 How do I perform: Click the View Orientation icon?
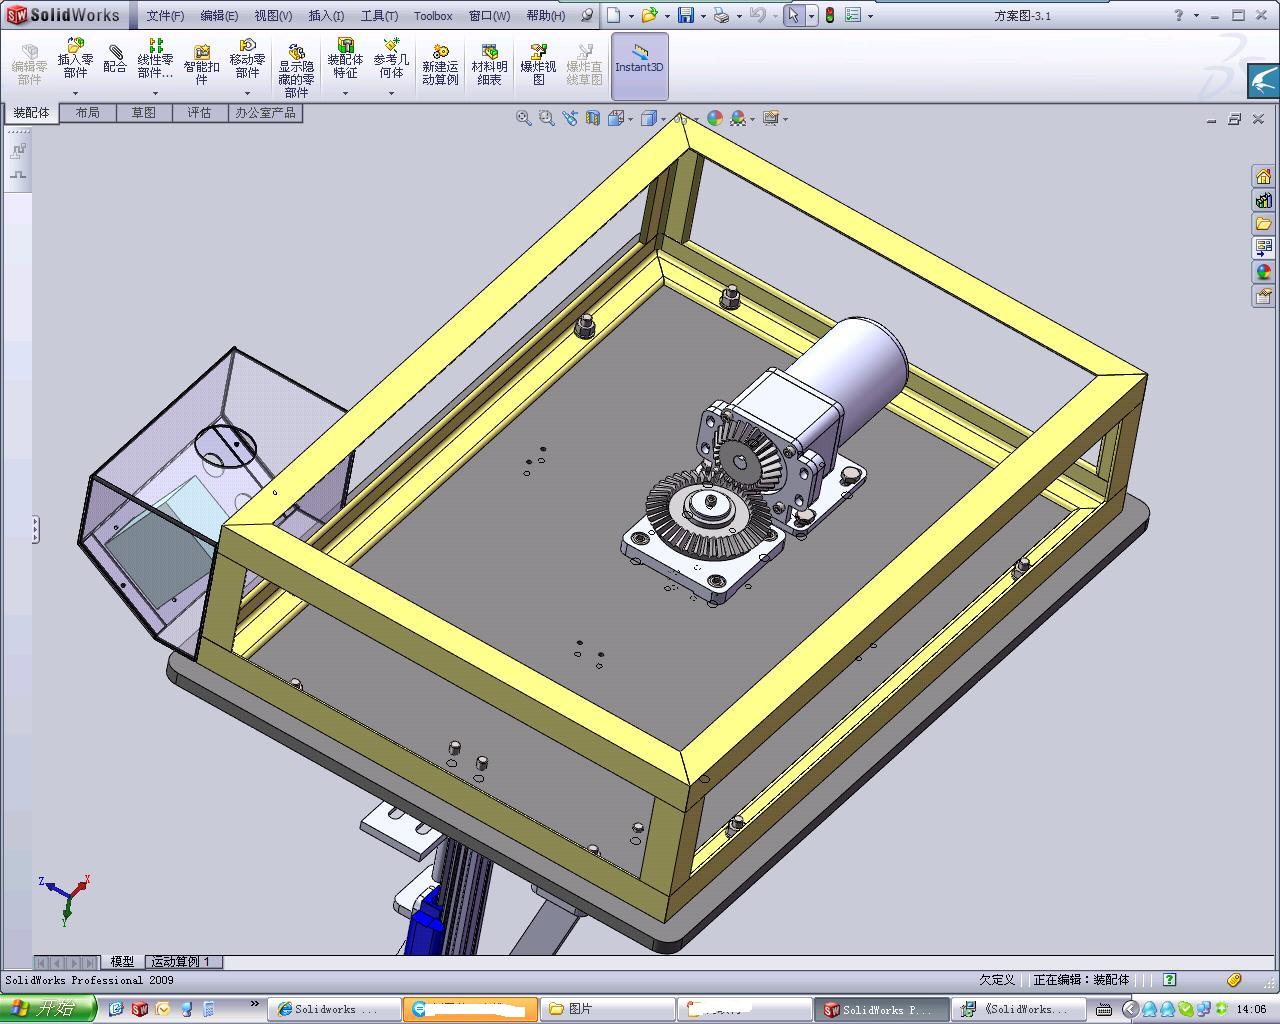615,118
